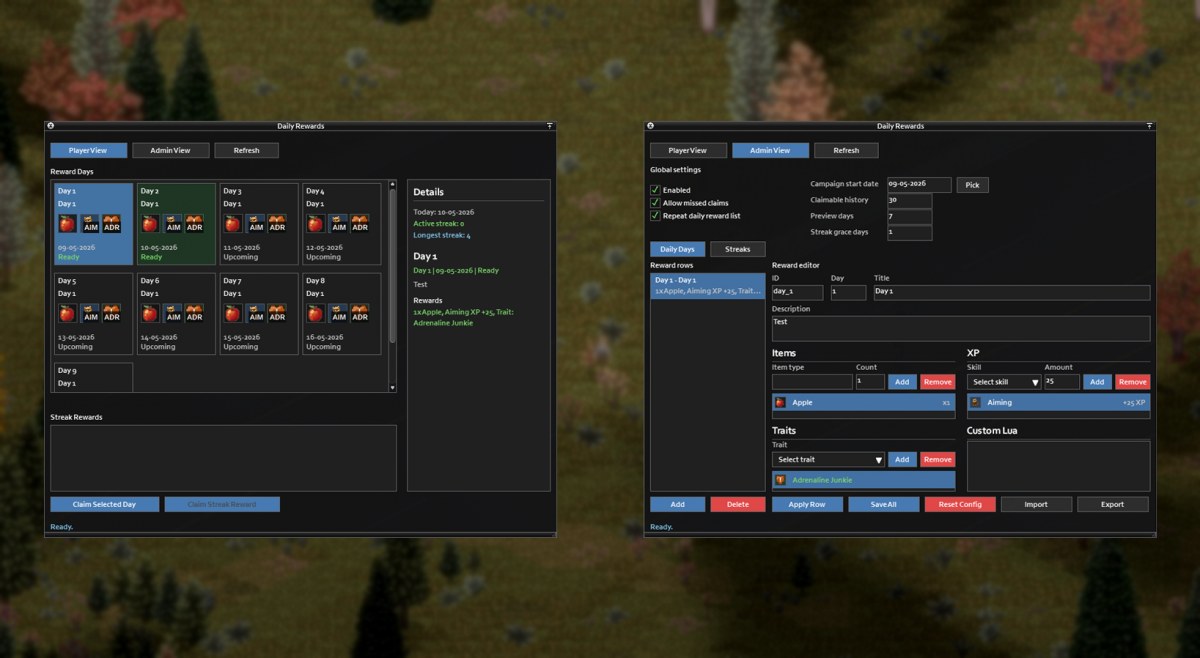Switch to Admin View in left window

[x=170, y=151]
